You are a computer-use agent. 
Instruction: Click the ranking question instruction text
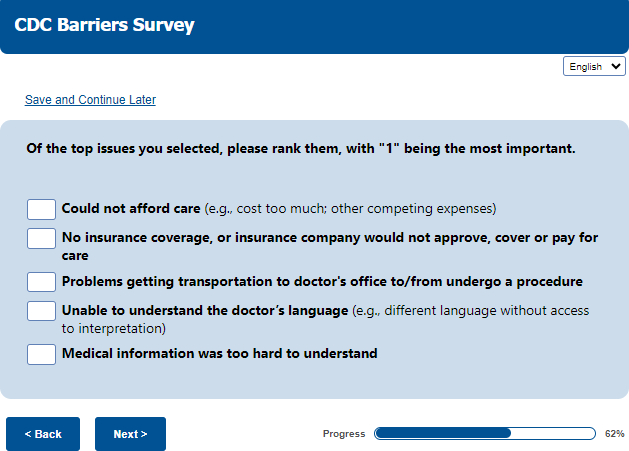[x=300, y=149]
